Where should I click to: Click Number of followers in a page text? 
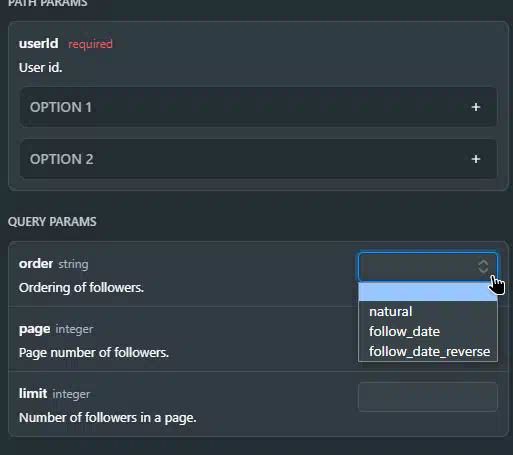(x=108, y=418)
